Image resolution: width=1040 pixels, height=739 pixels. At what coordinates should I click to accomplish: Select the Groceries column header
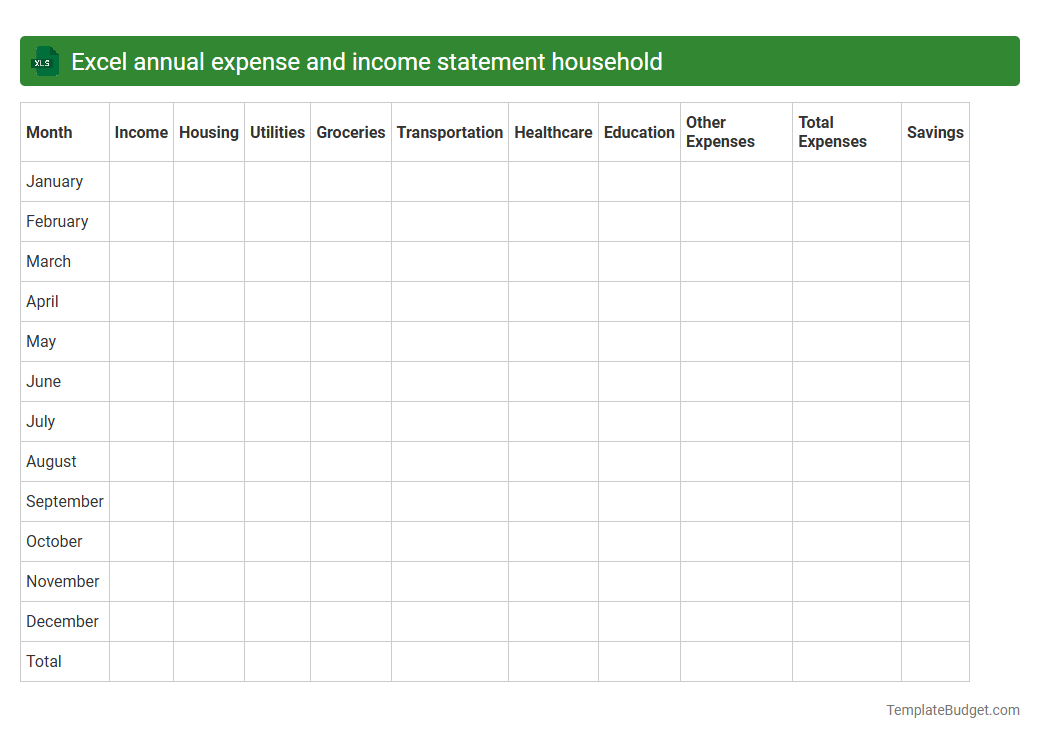click(350, 132)
